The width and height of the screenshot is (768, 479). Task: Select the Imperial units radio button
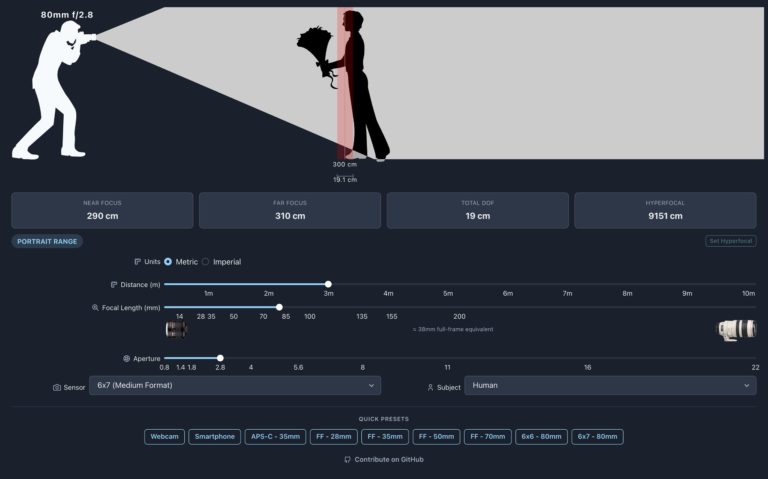coord(206,262)
